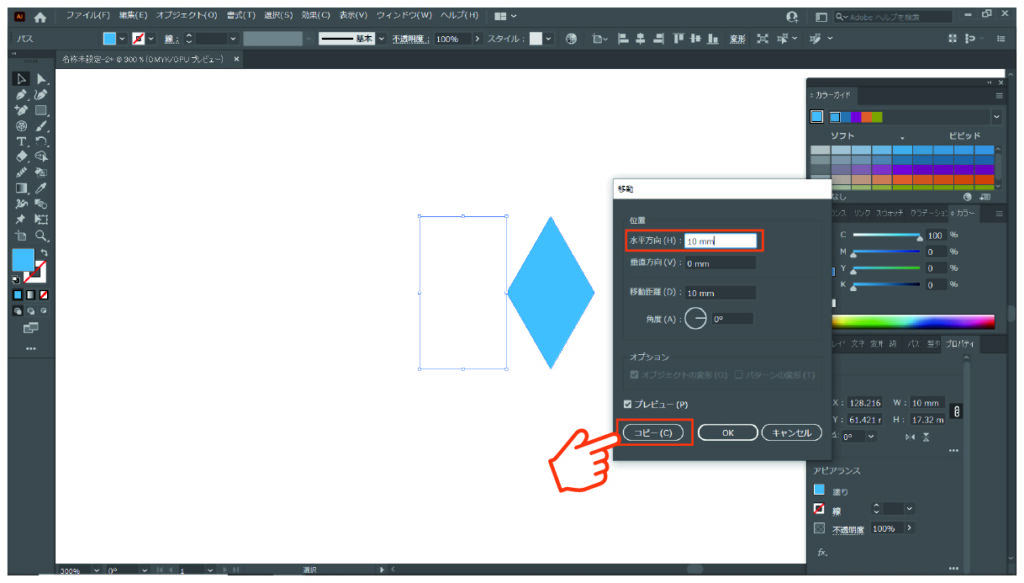Open rotation angle dropdown in Properties panel
This screenshot has width=1024, height=583.
tap(871, 437)
